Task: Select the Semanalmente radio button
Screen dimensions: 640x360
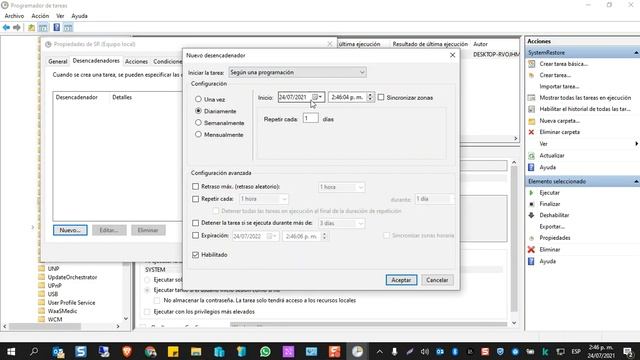Action: click(198, 122)
